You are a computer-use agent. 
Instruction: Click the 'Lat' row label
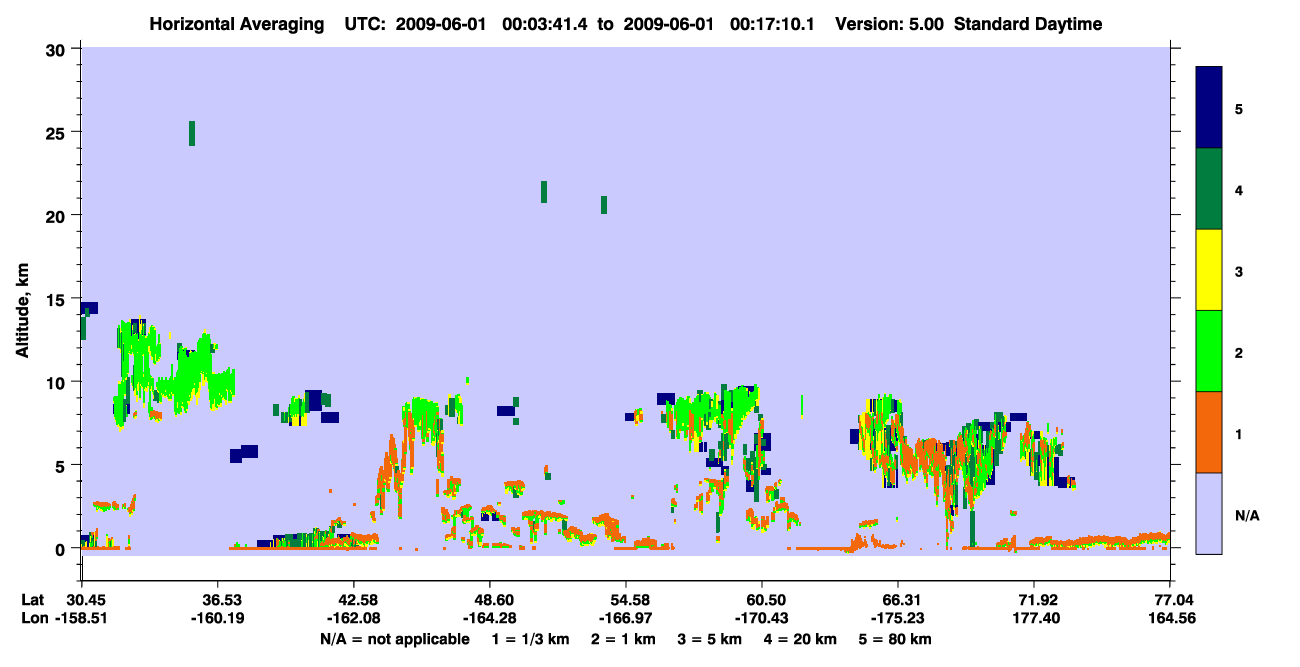(33, 600)
